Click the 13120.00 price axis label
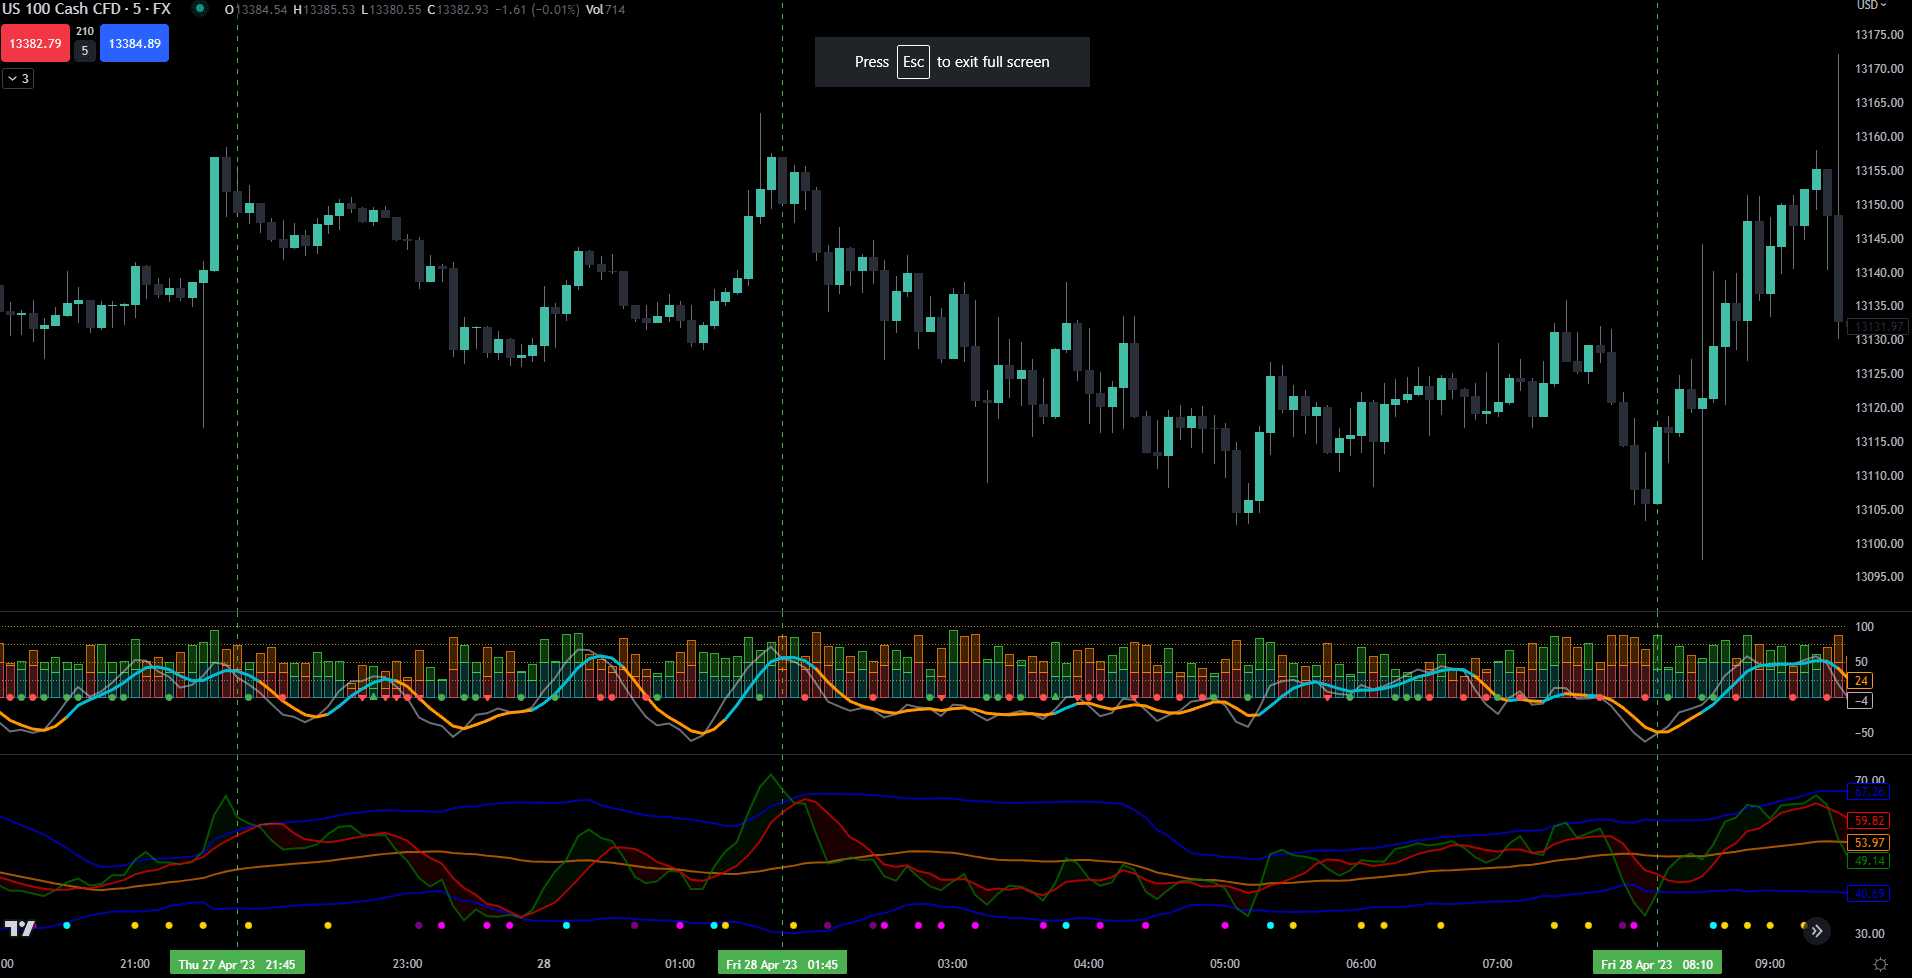1912x978 pixels. [1879, 408]
